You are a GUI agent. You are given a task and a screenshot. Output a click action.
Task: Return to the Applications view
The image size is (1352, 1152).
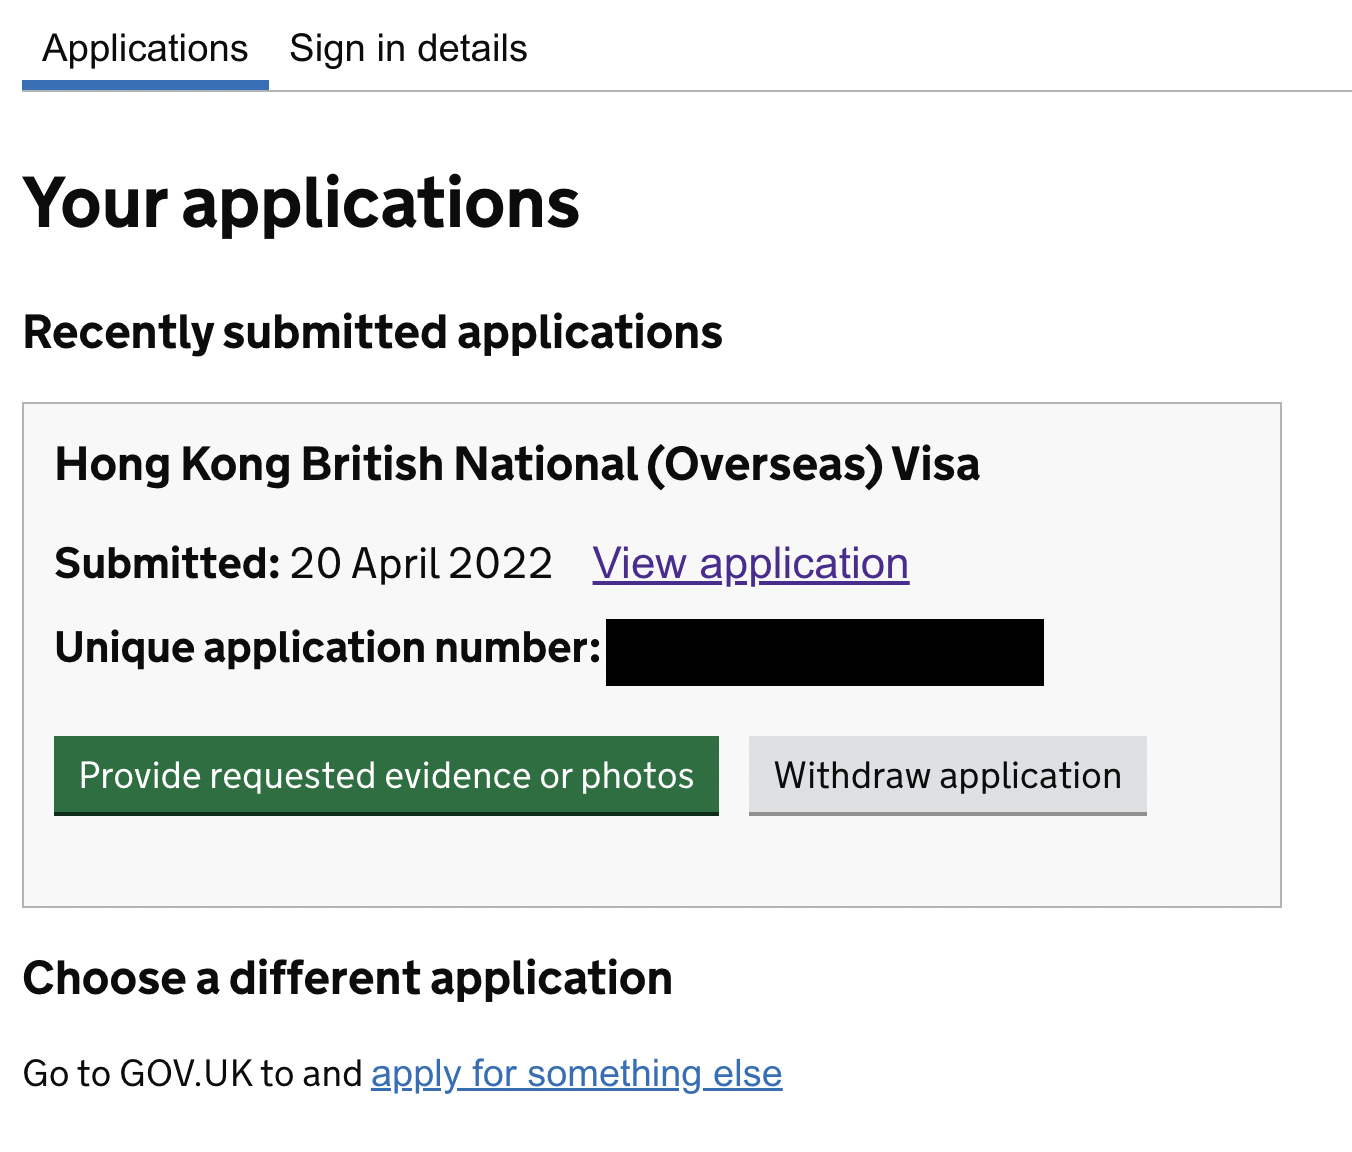pos(144,47)
